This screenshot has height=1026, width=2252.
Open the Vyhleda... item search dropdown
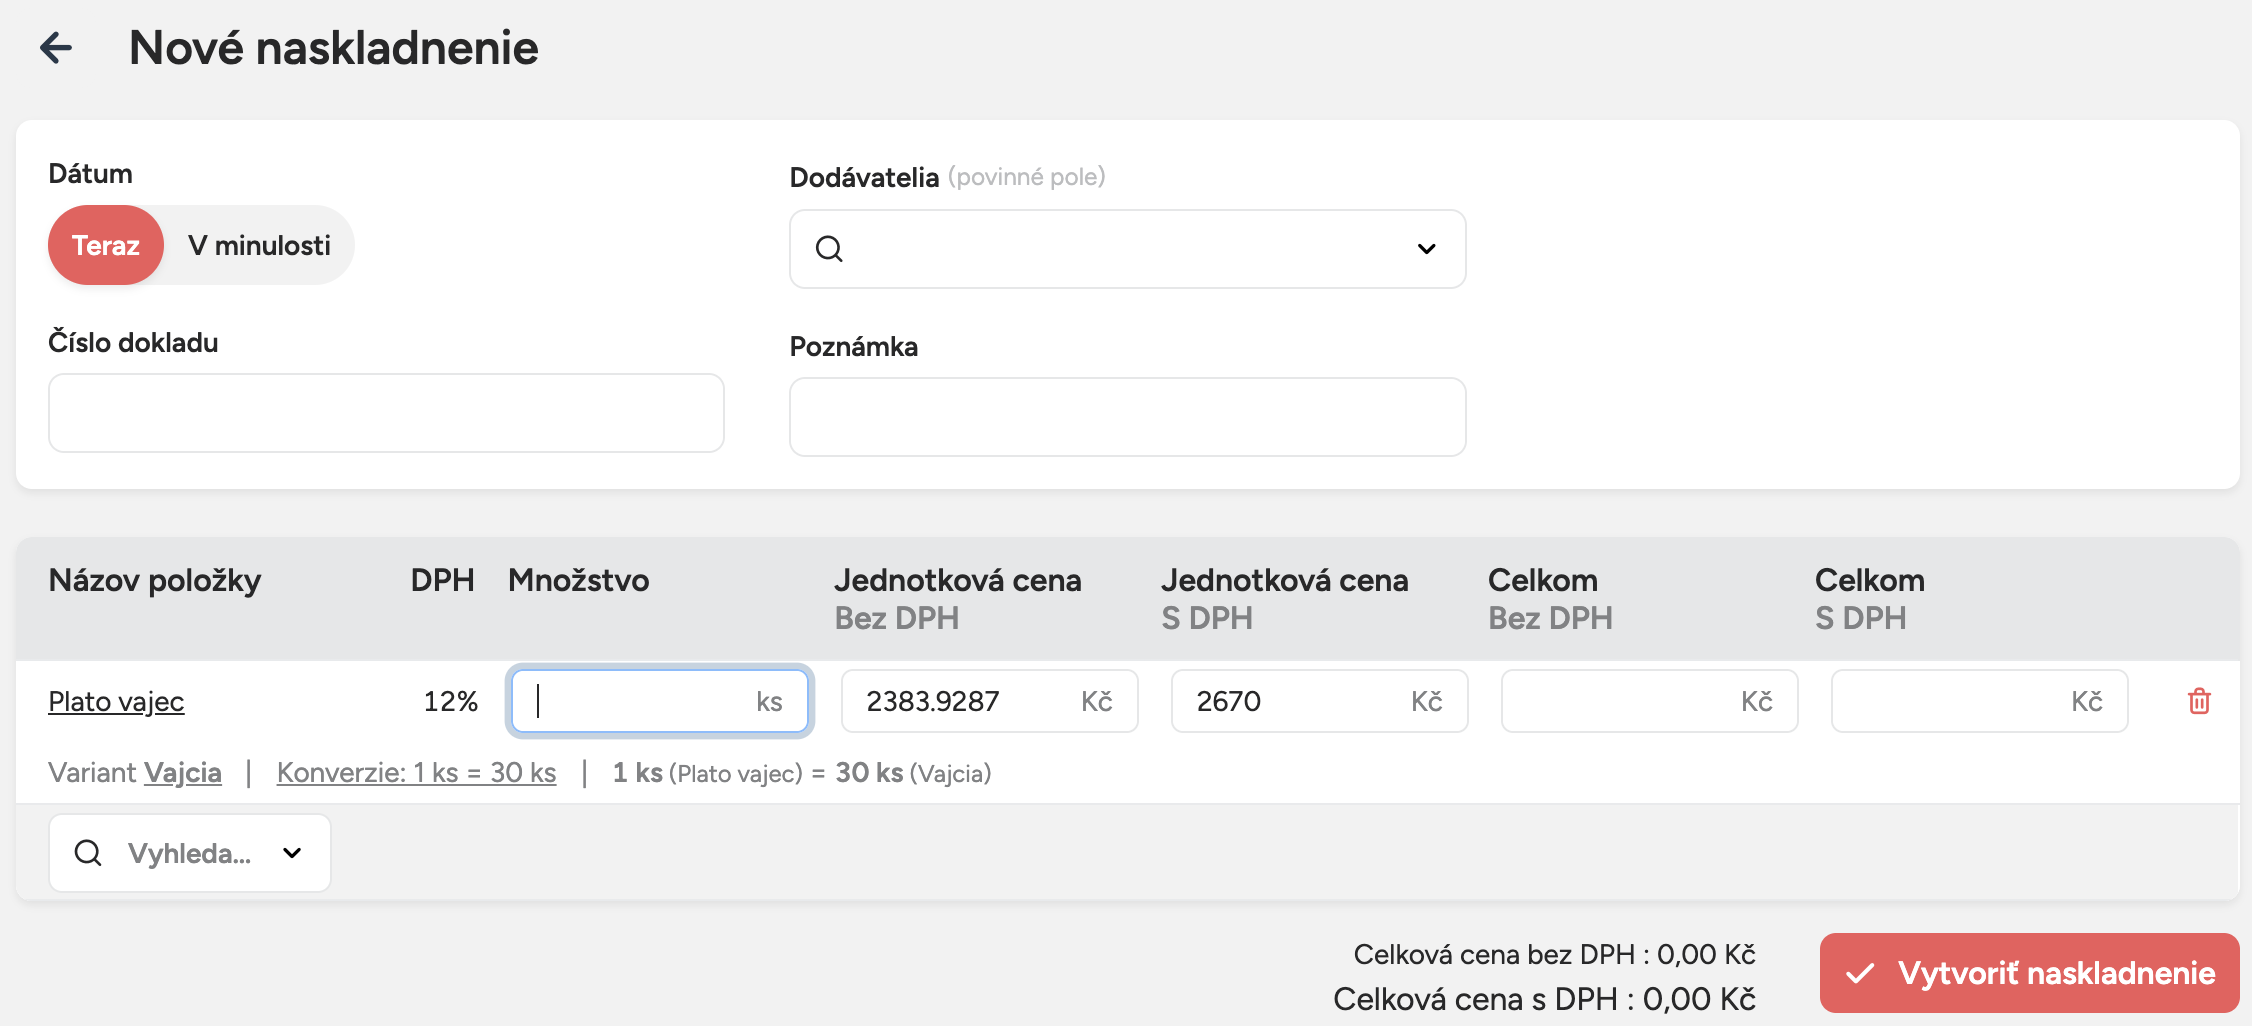[291, 853]
